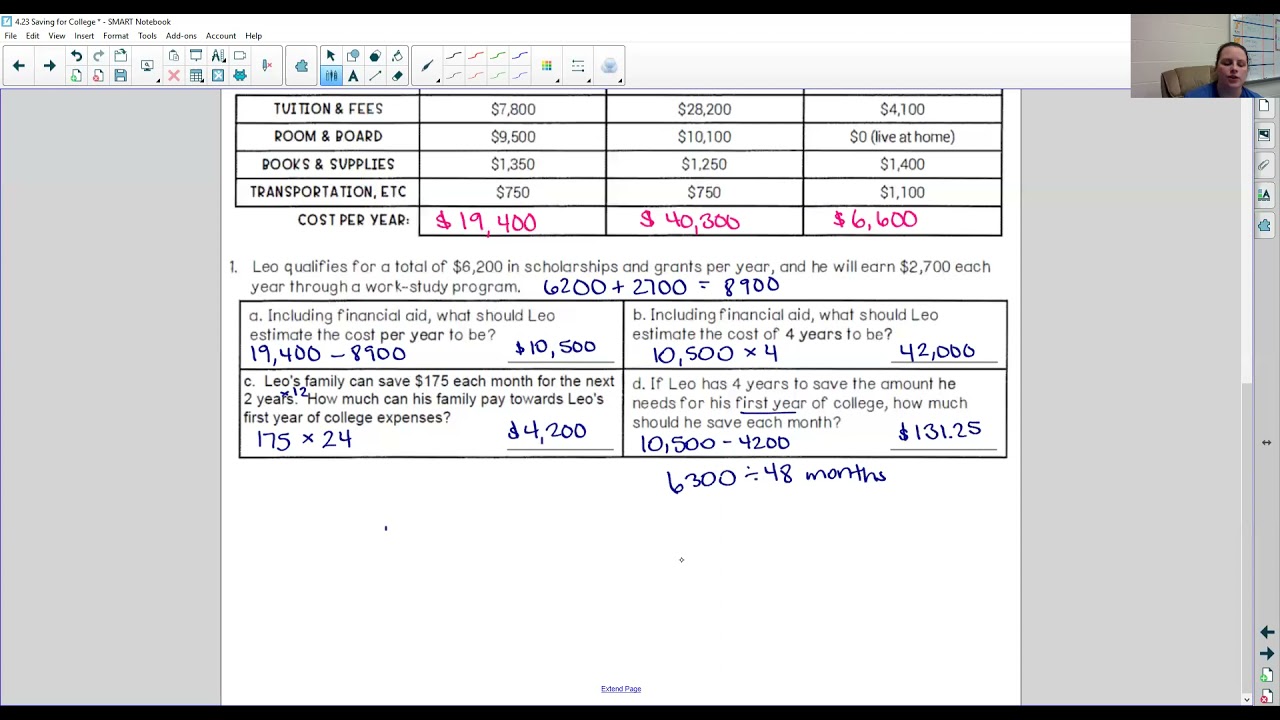Open Gallery tab in right sidebar
The image size is (1280, 720).
(1265, 135)
